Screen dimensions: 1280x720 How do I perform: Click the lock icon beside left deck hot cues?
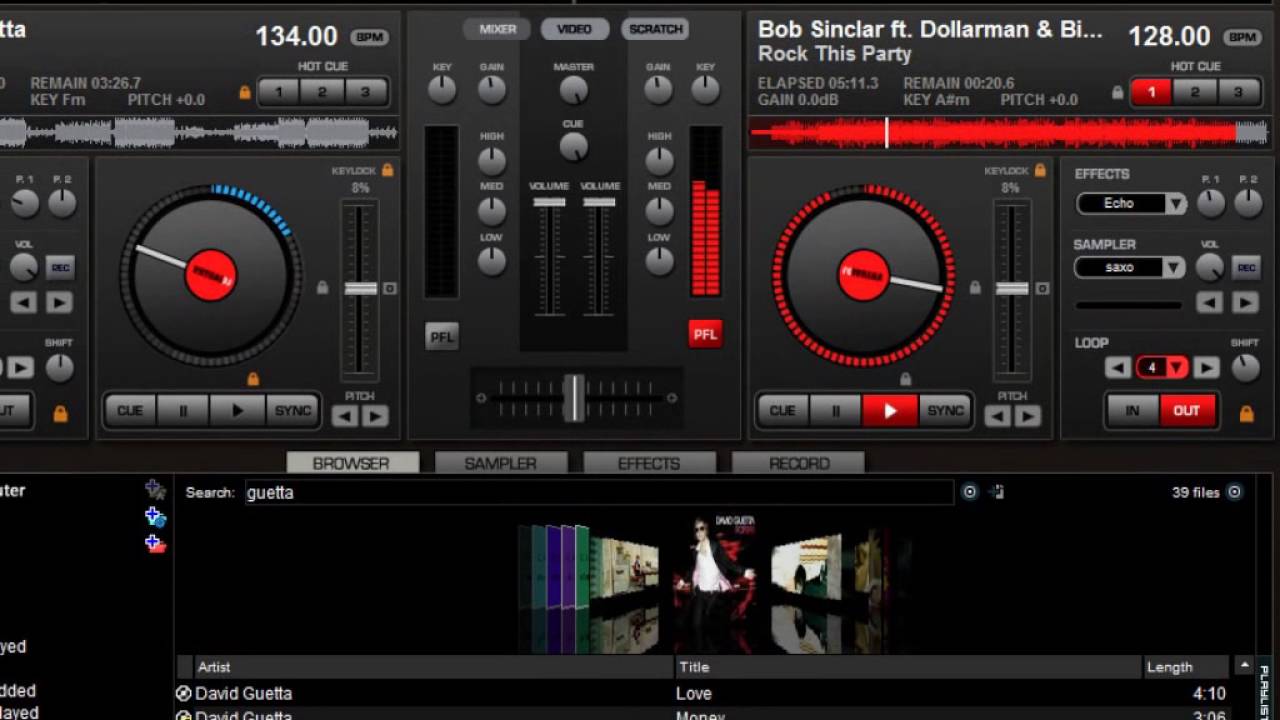(x=245, y=93)
